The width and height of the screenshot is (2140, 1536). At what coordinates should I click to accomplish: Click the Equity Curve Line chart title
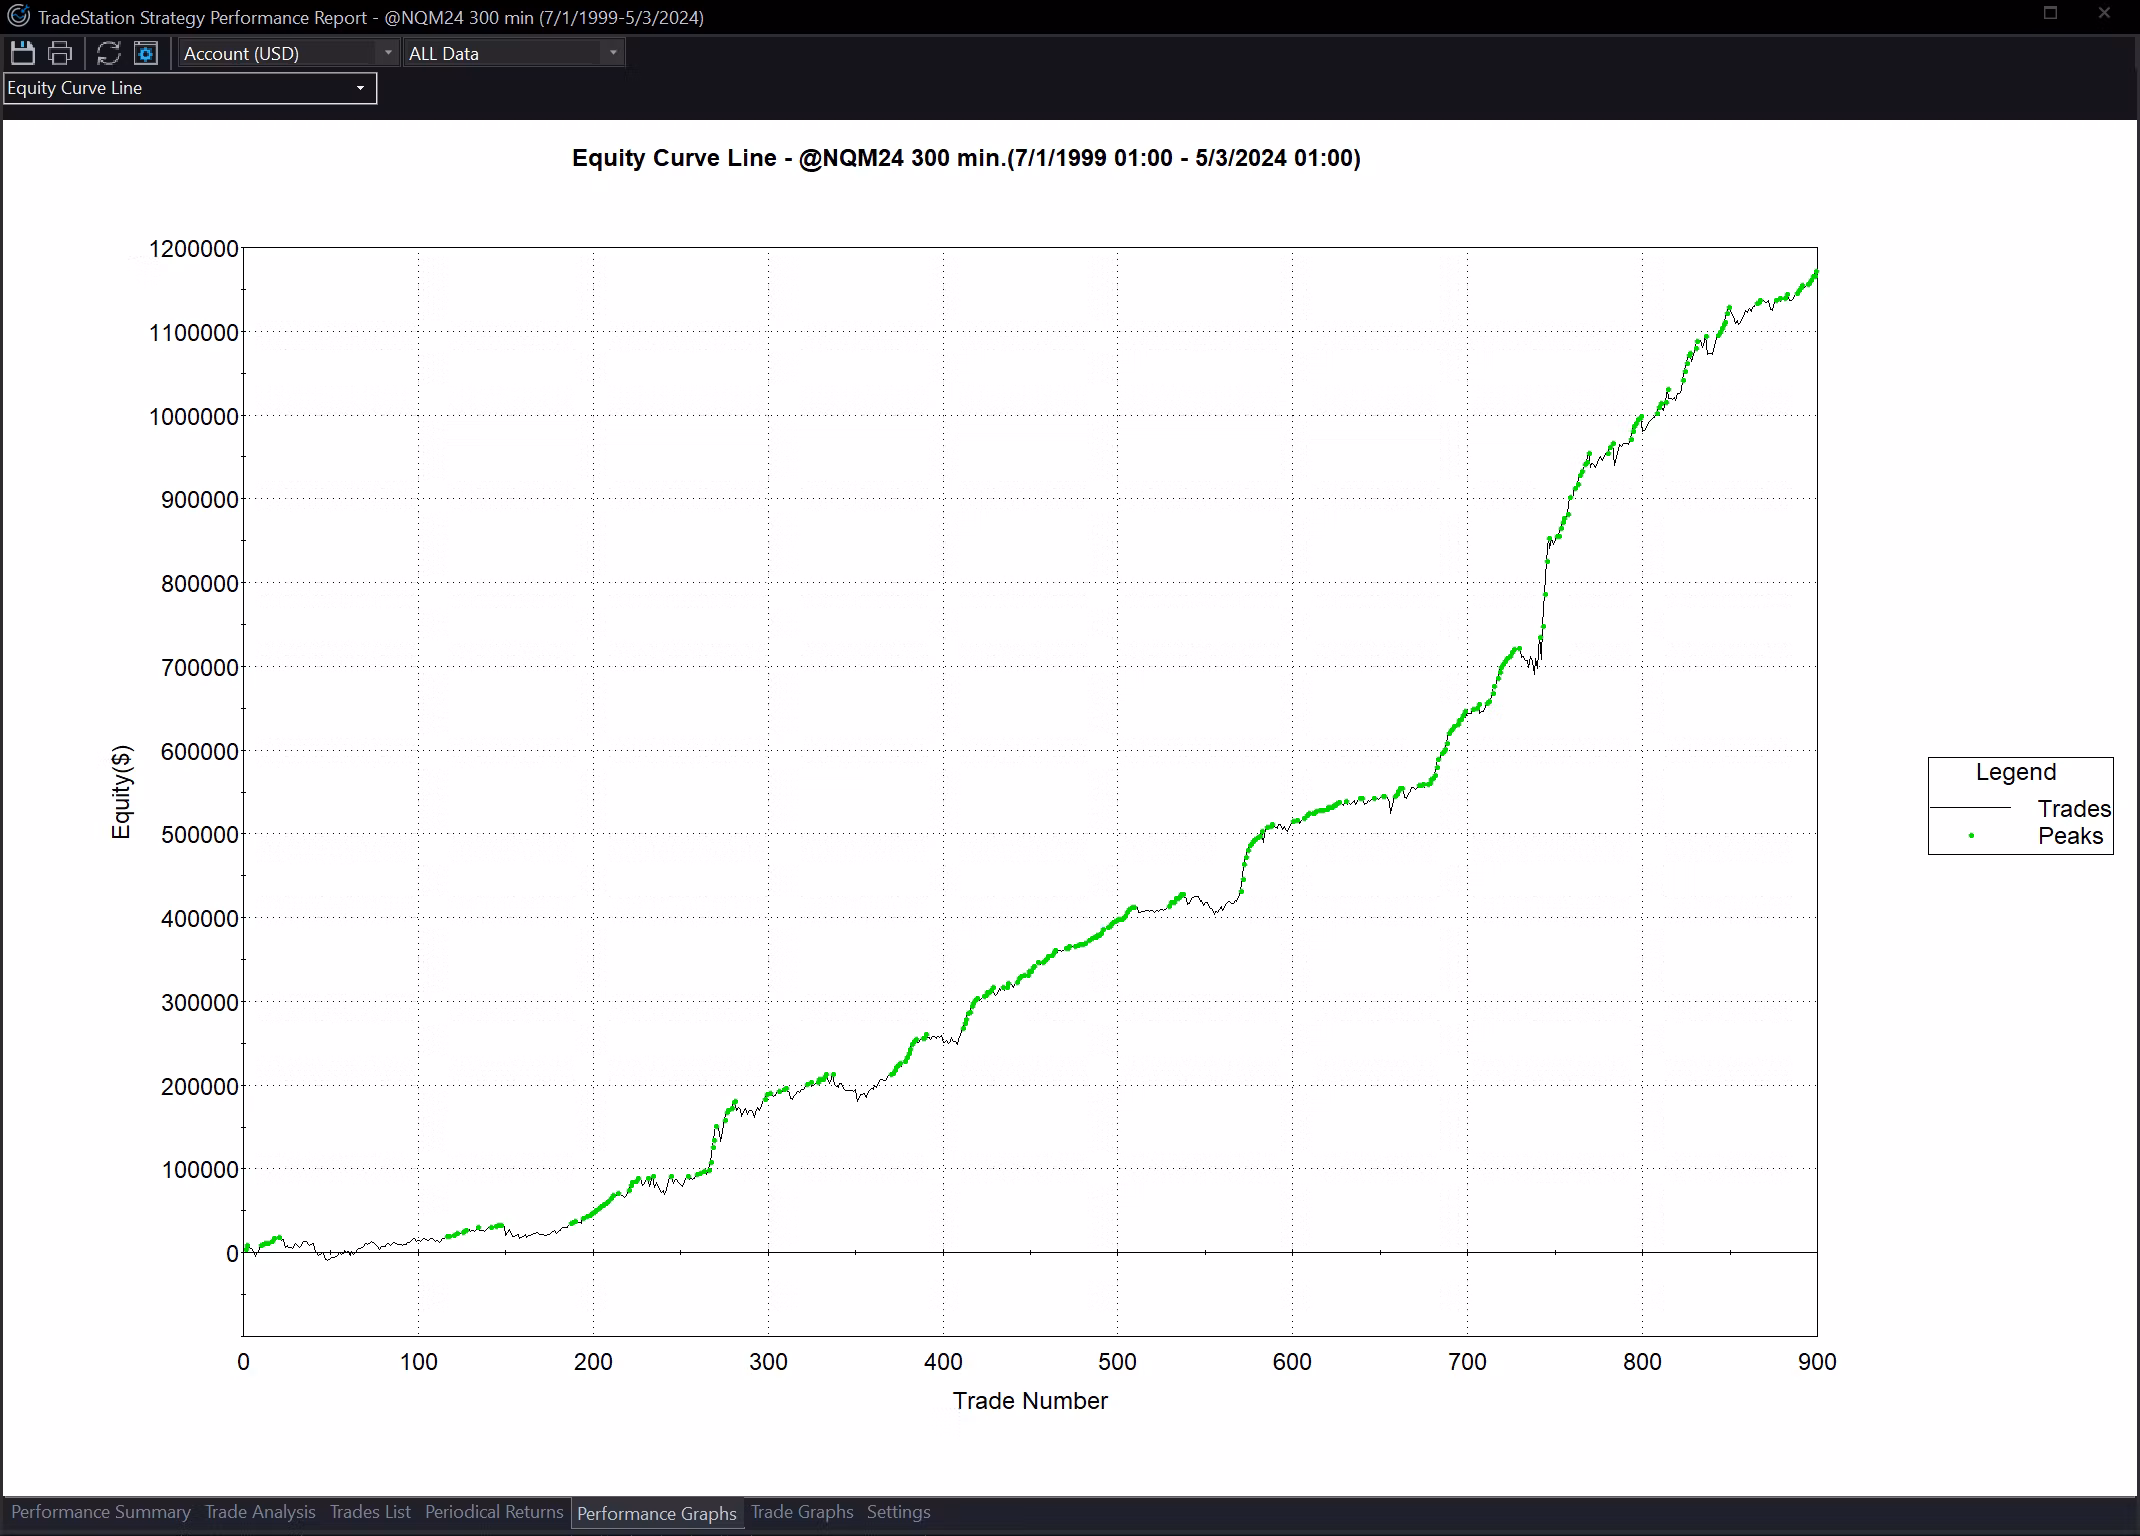coord(966,158)
